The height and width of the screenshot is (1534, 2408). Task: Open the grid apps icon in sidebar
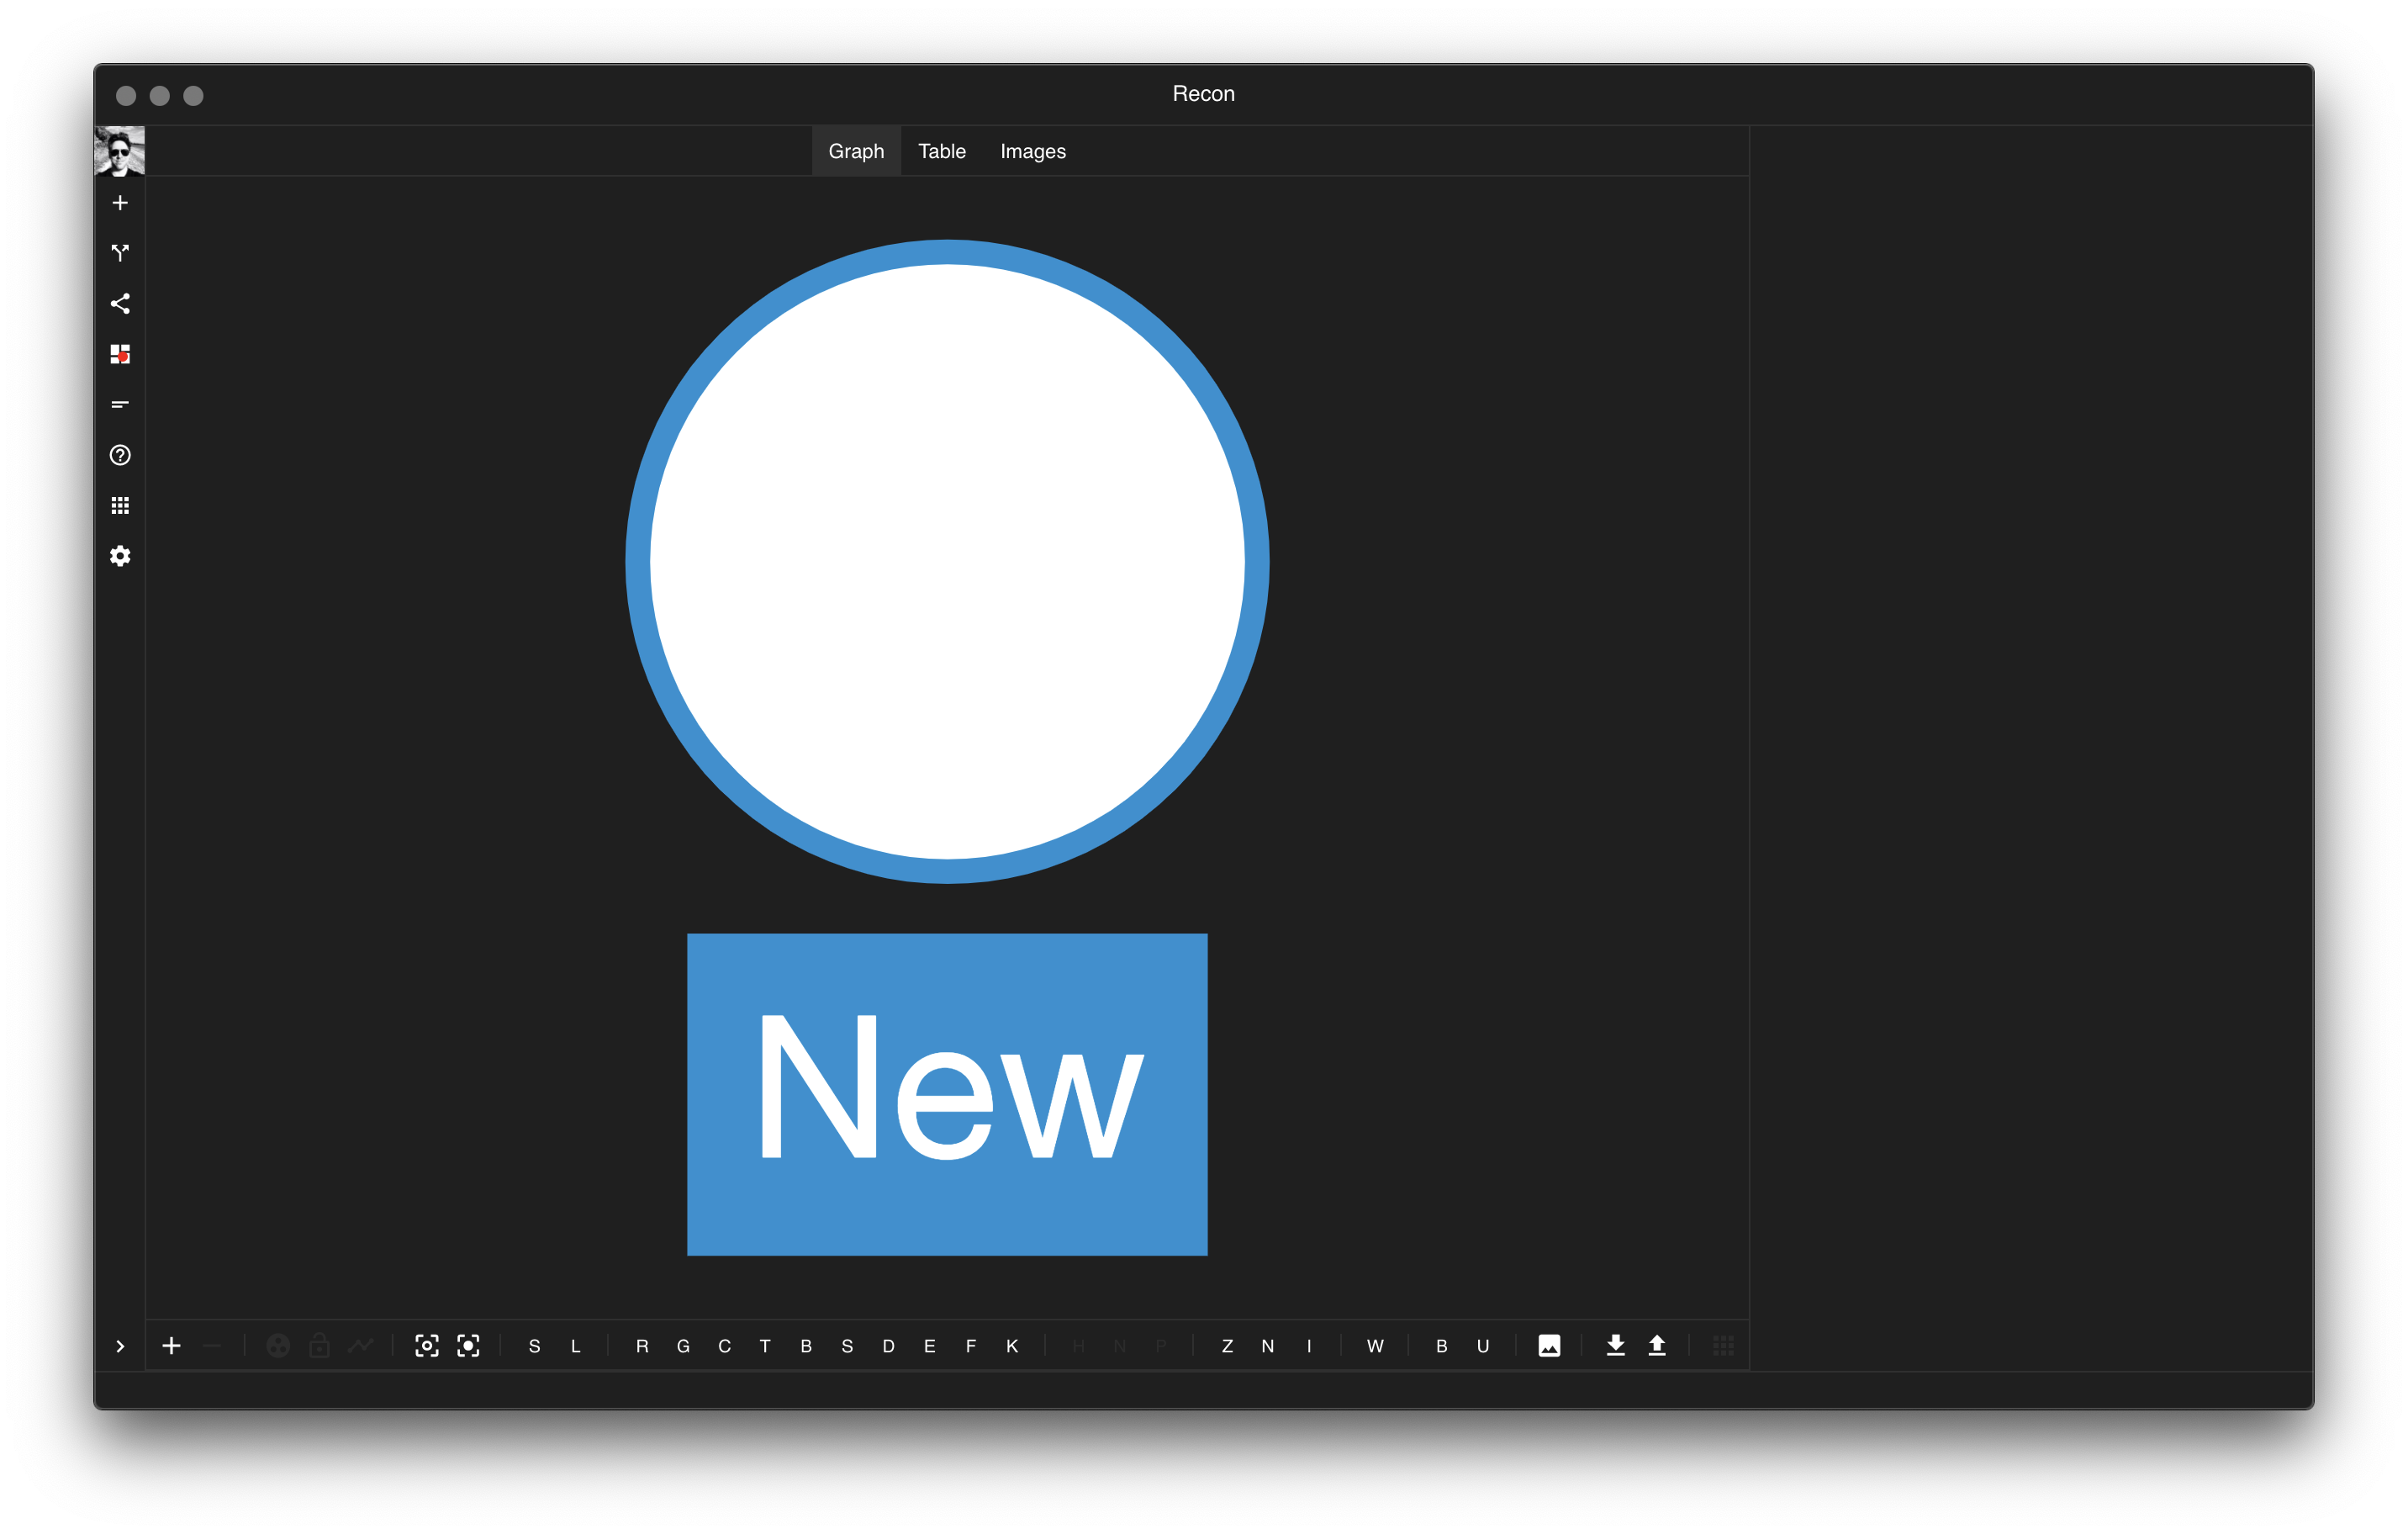tap(120, 506)
